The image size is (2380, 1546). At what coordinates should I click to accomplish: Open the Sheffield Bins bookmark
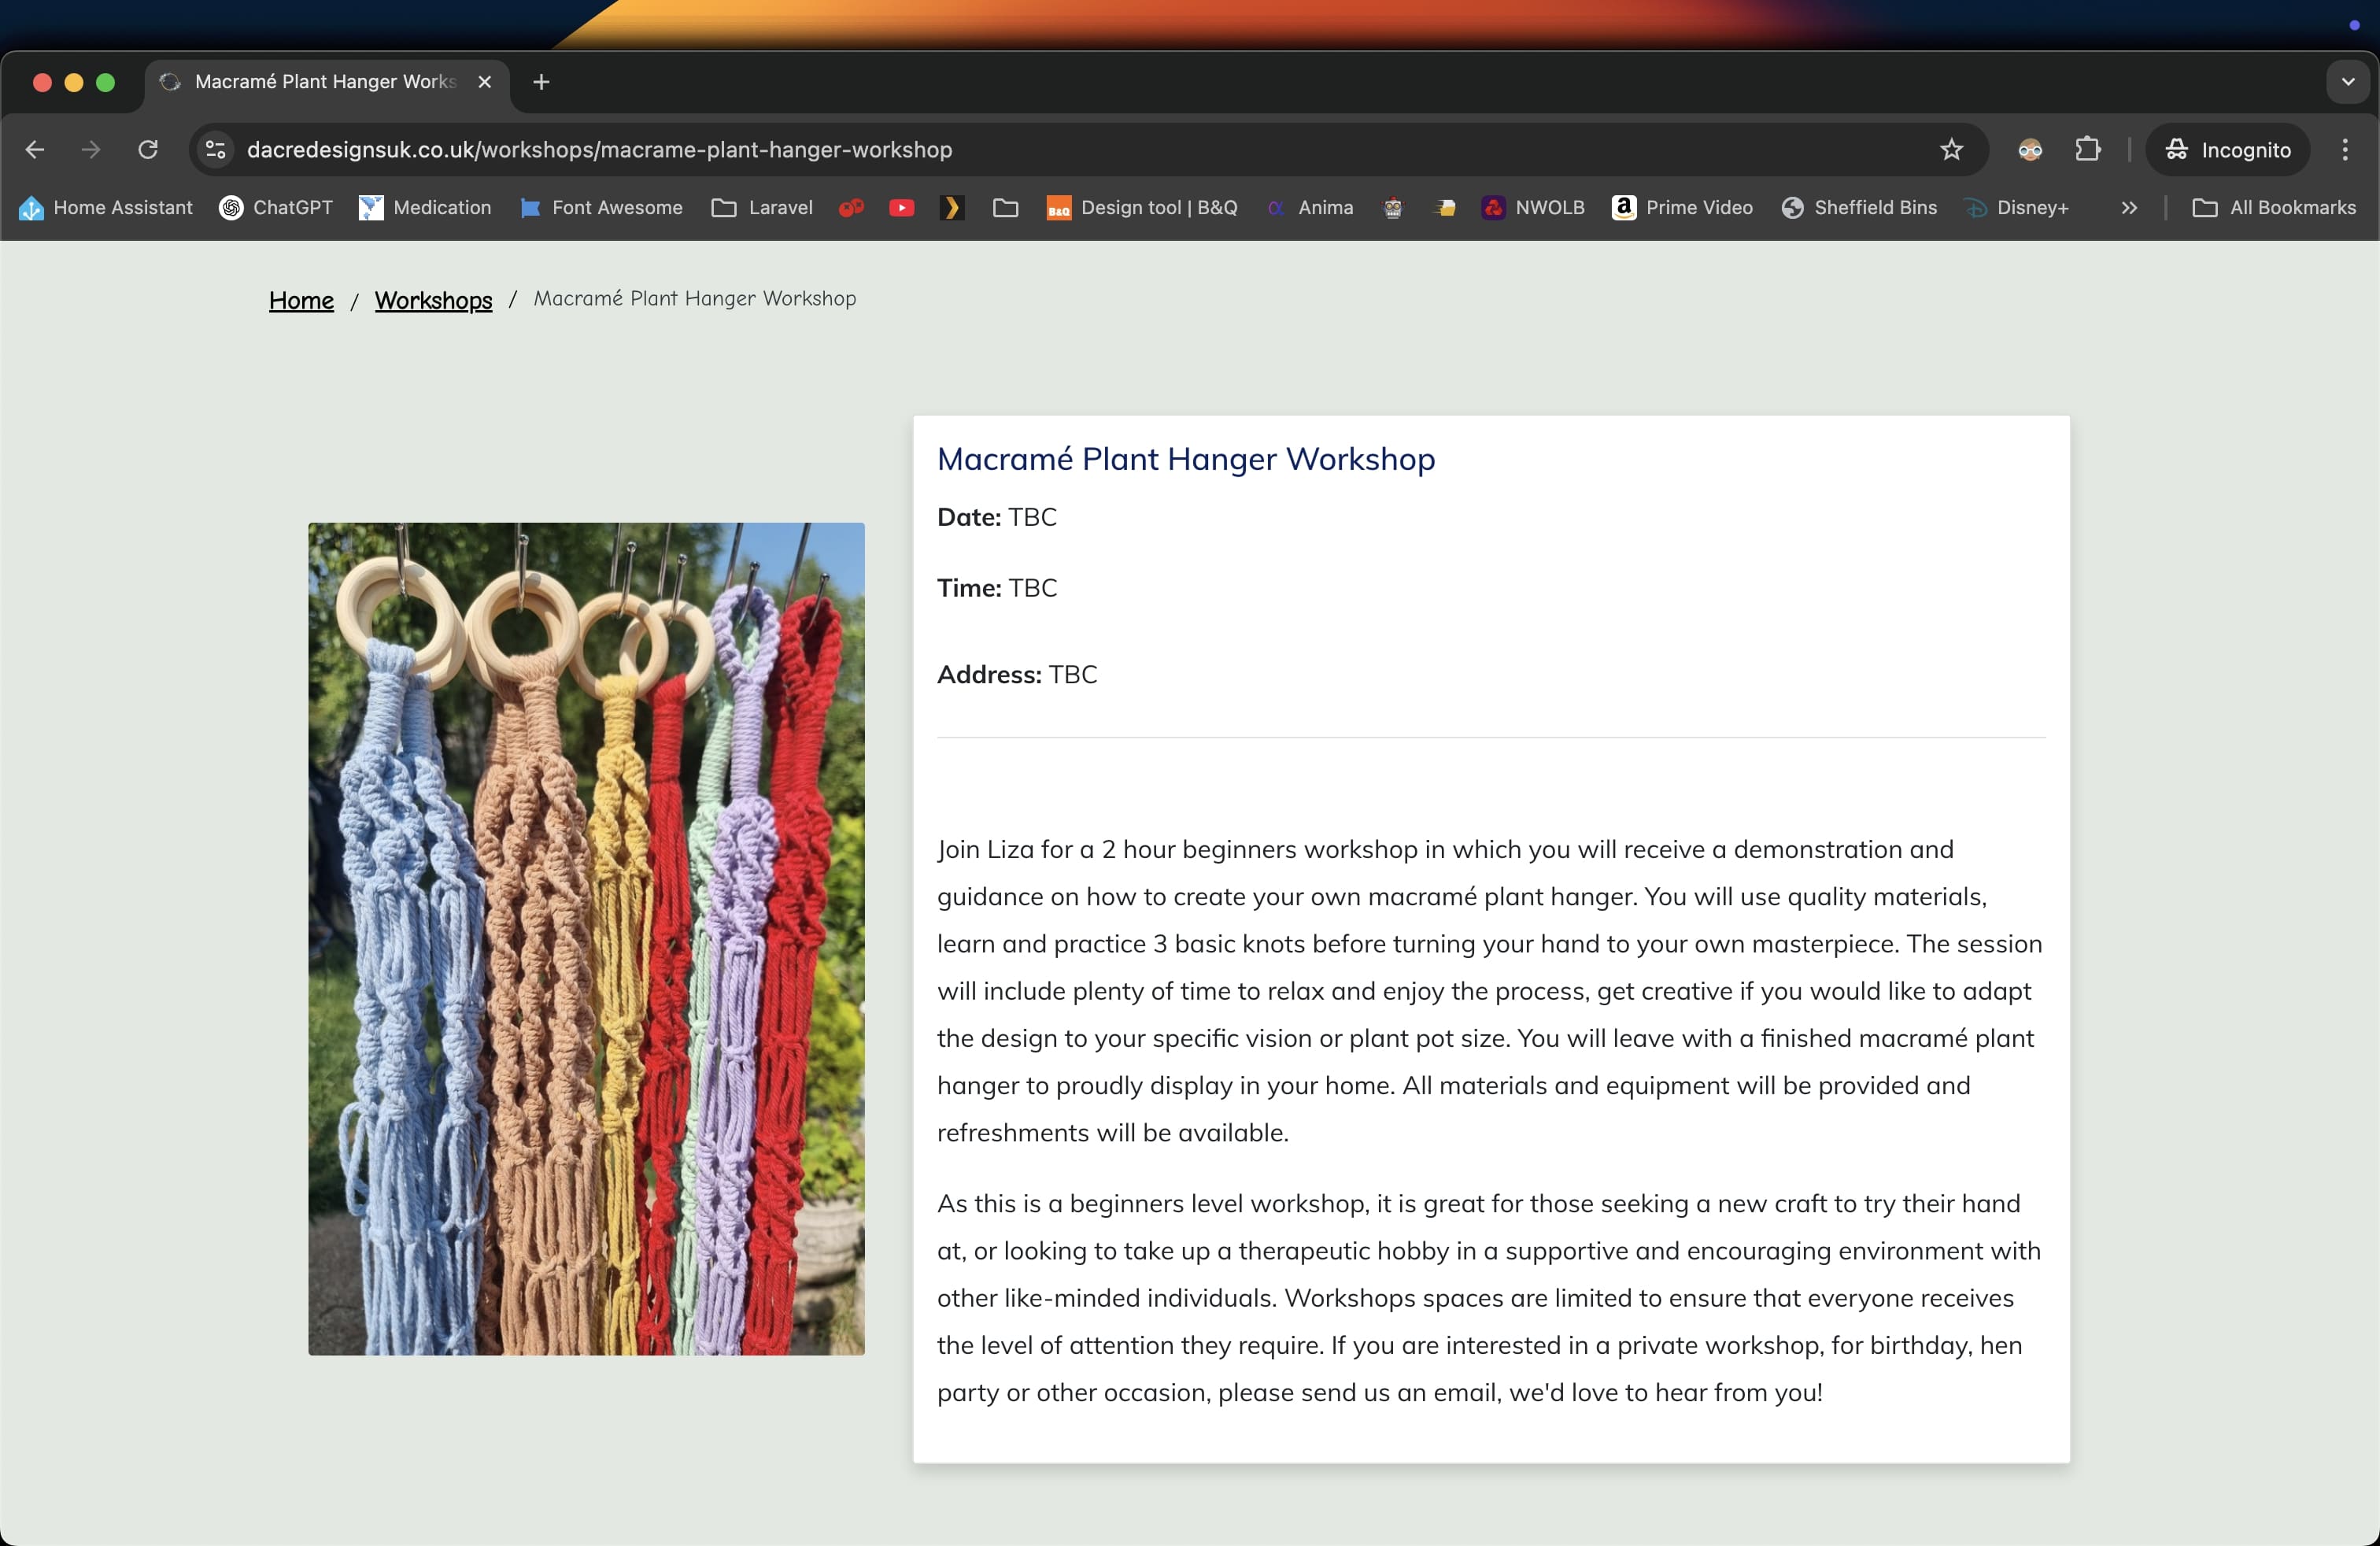(1860, 208)
